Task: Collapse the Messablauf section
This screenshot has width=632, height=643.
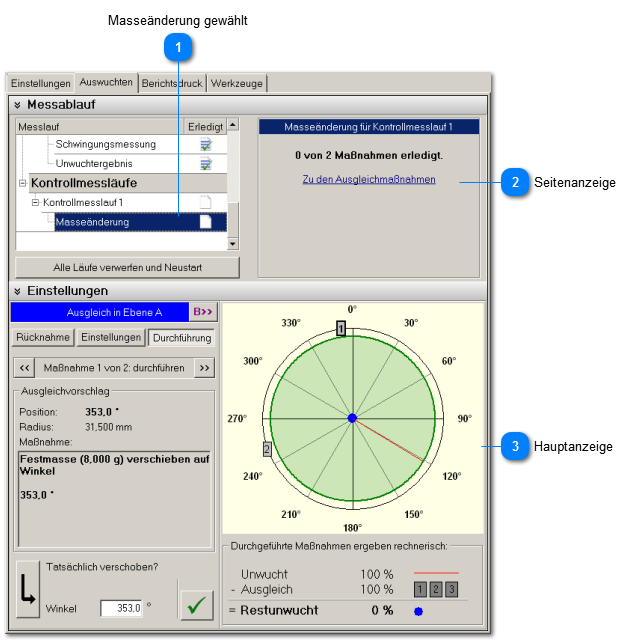Action: coord(18,105)
